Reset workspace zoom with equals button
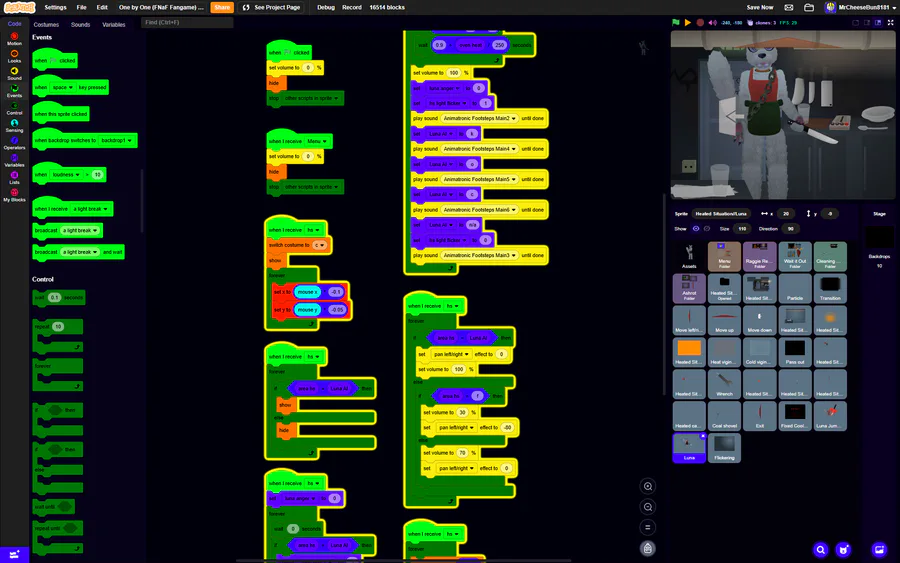The image size is (900, 563). tap(647, 527)
